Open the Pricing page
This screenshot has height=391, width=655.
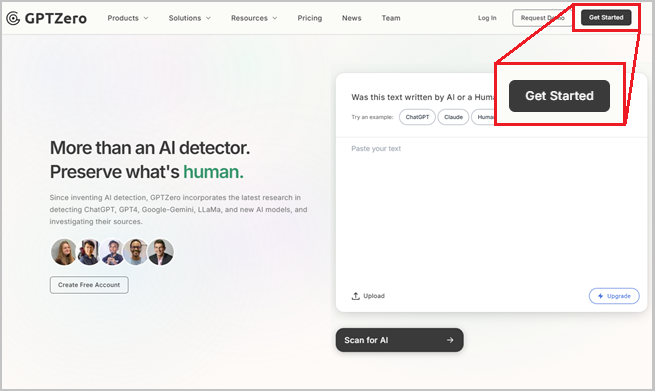click(x=310, y=18)
